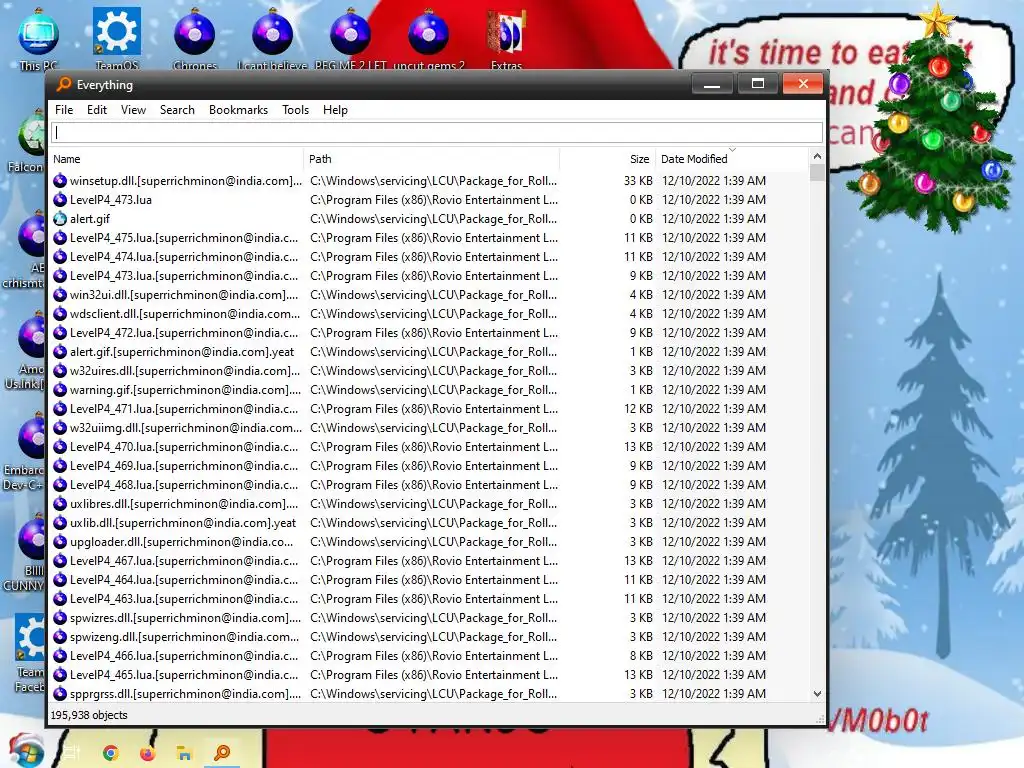Open the Search menu
Viewport: 1024px width, 768px height.
[177, 110]
